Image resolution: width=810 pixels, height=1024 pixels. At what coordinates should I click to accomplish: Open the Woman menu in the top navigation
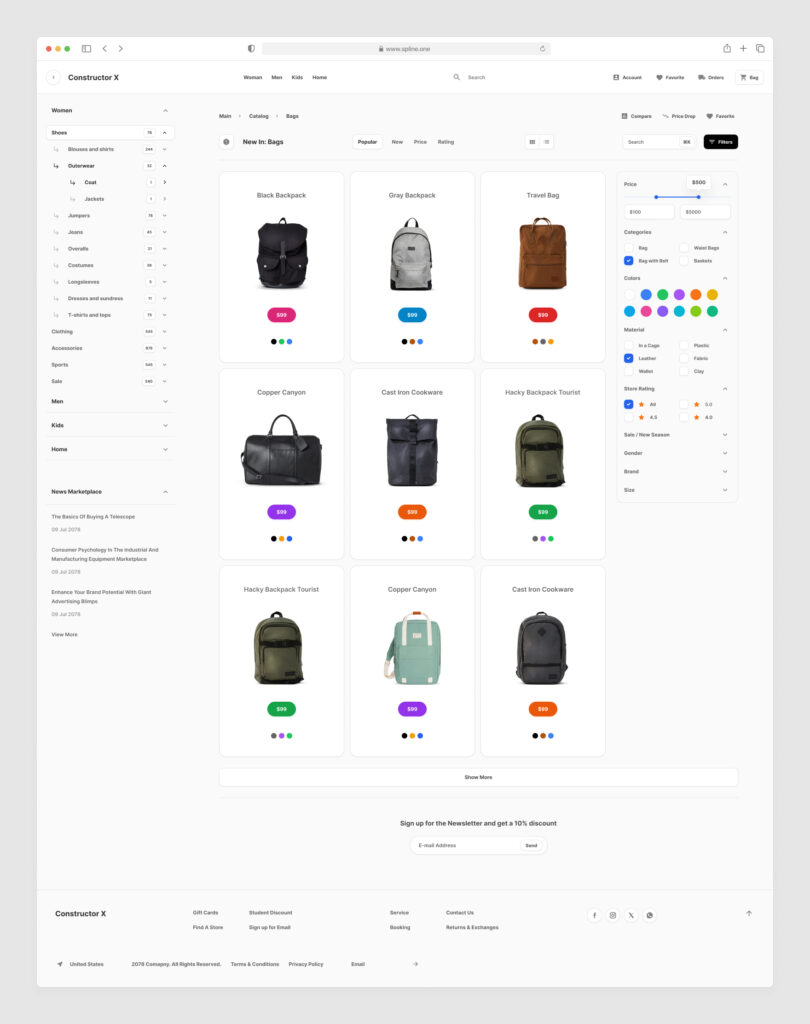coord(253,77)
